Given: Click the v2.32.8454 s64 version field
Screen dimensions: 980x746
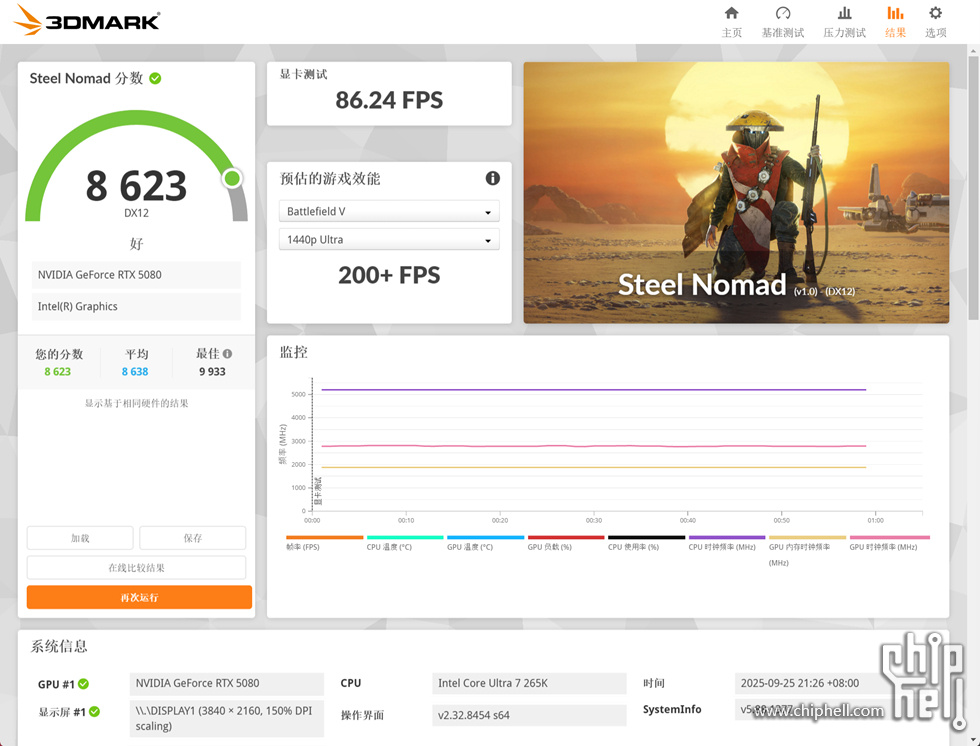Looking at the screenshot, I should pos(529,715).
